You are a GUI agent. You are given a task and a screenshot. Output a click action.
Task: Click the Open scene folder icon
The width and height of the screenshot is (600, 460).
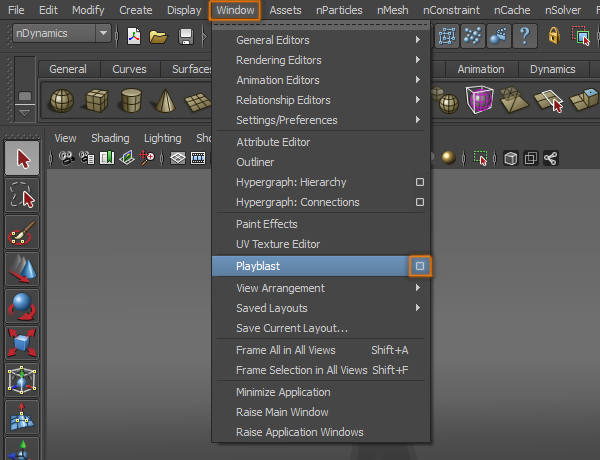[158, 36]
